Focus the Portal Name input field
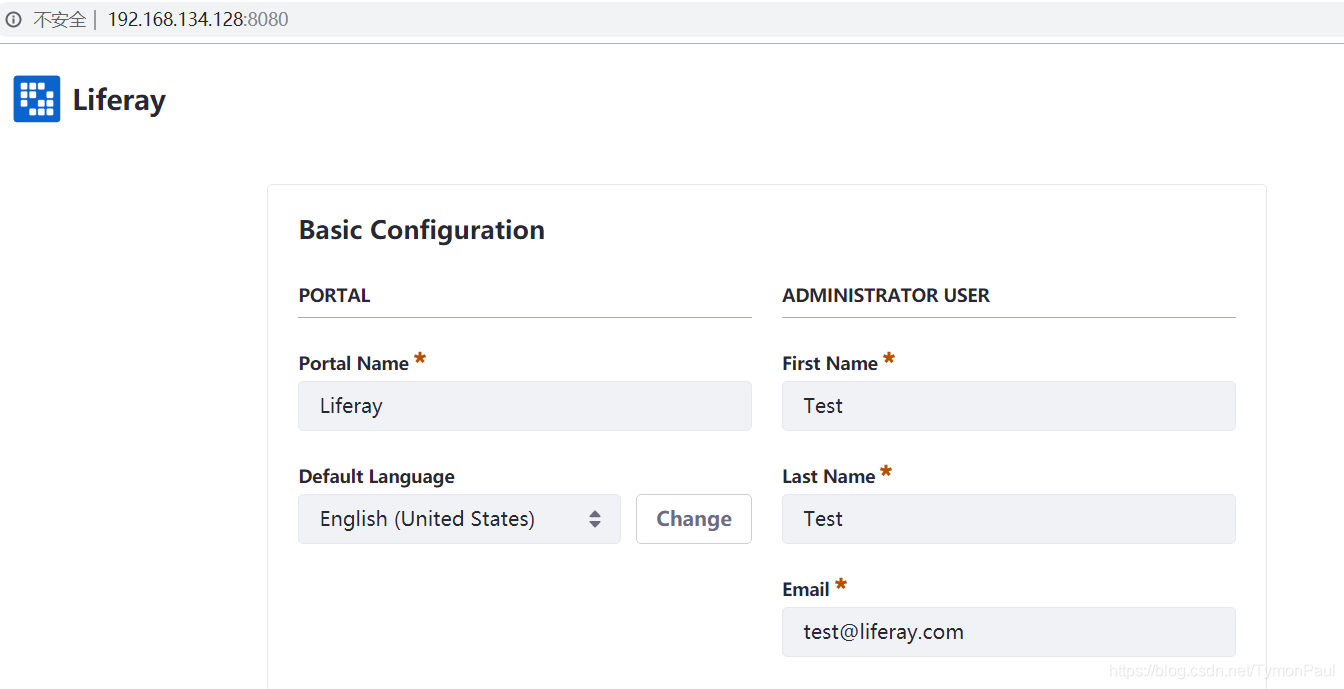The height and width of the screenshot is (689, 1344). (x=524, y=406)
